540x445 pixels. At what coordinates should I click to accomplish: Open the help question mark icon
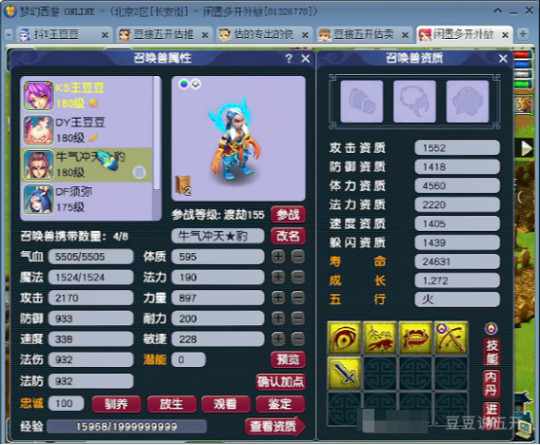(x=289, y=58)
